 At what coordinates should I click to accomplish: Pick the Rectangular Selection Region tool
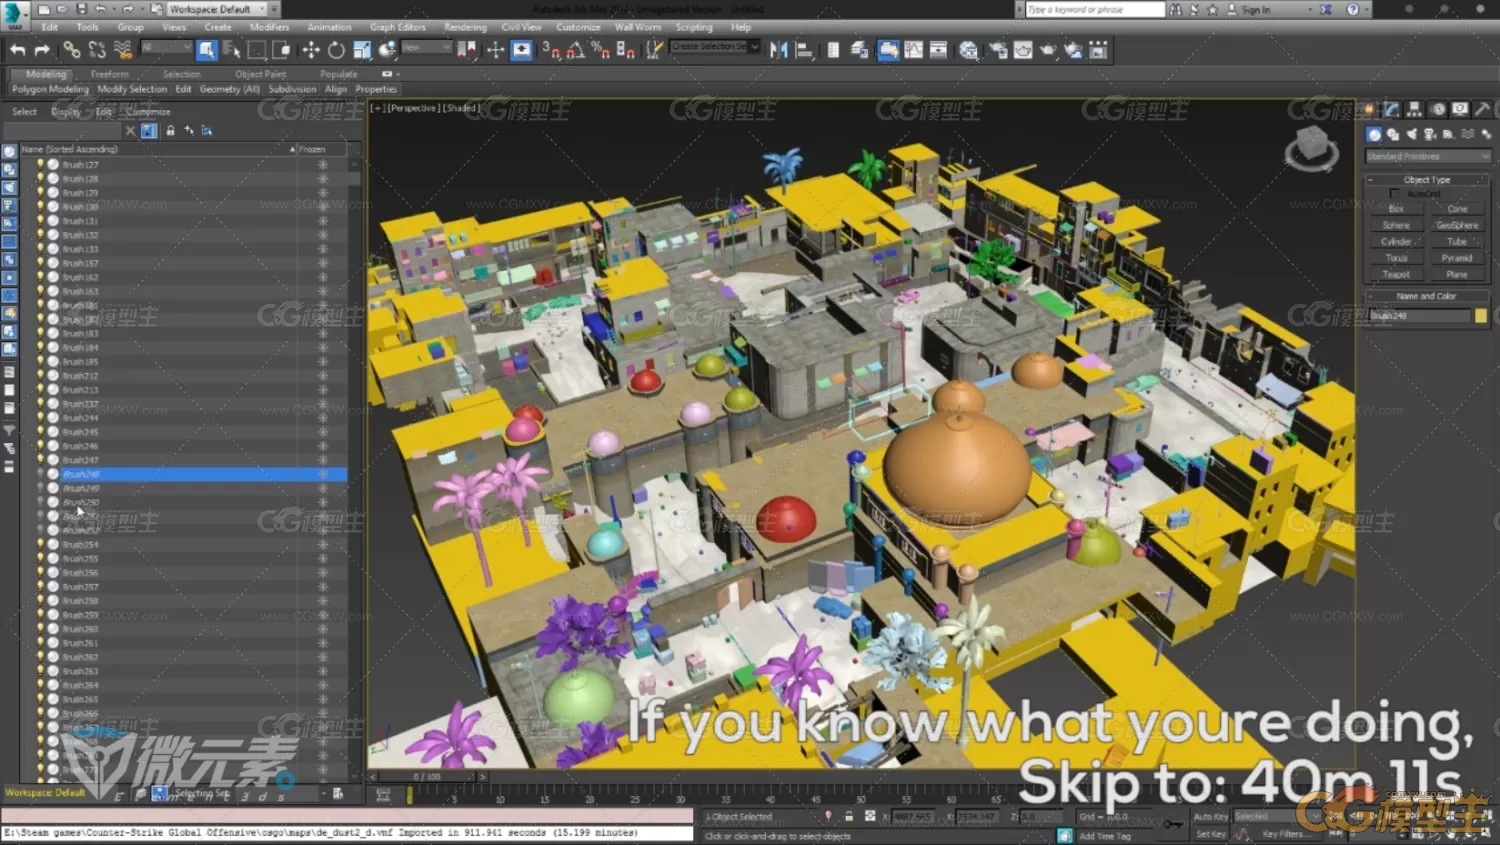257,50
